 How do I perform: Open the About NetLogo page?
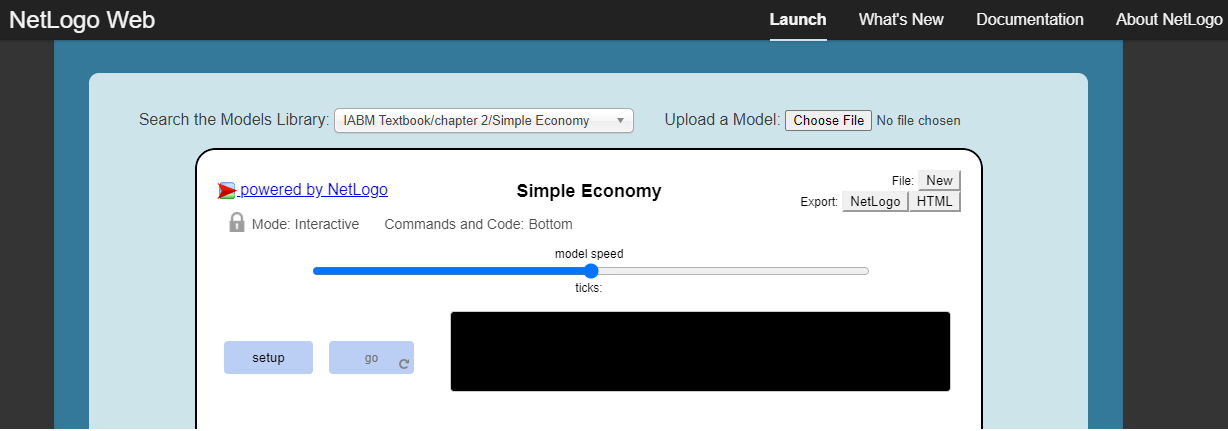(x=1169, y=20)
